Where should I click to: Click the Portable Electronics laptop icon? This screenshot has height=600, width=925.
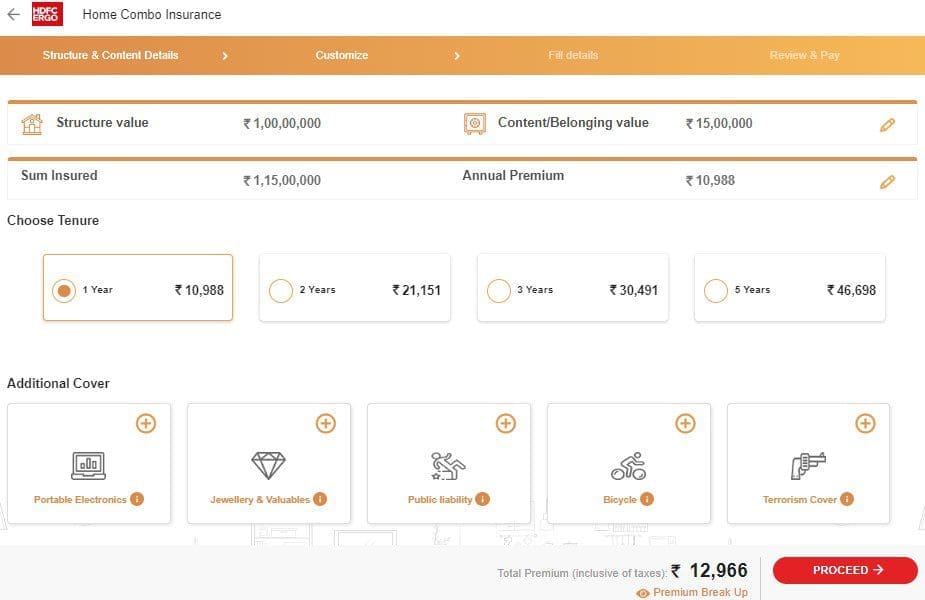click(x=88, y=465)
